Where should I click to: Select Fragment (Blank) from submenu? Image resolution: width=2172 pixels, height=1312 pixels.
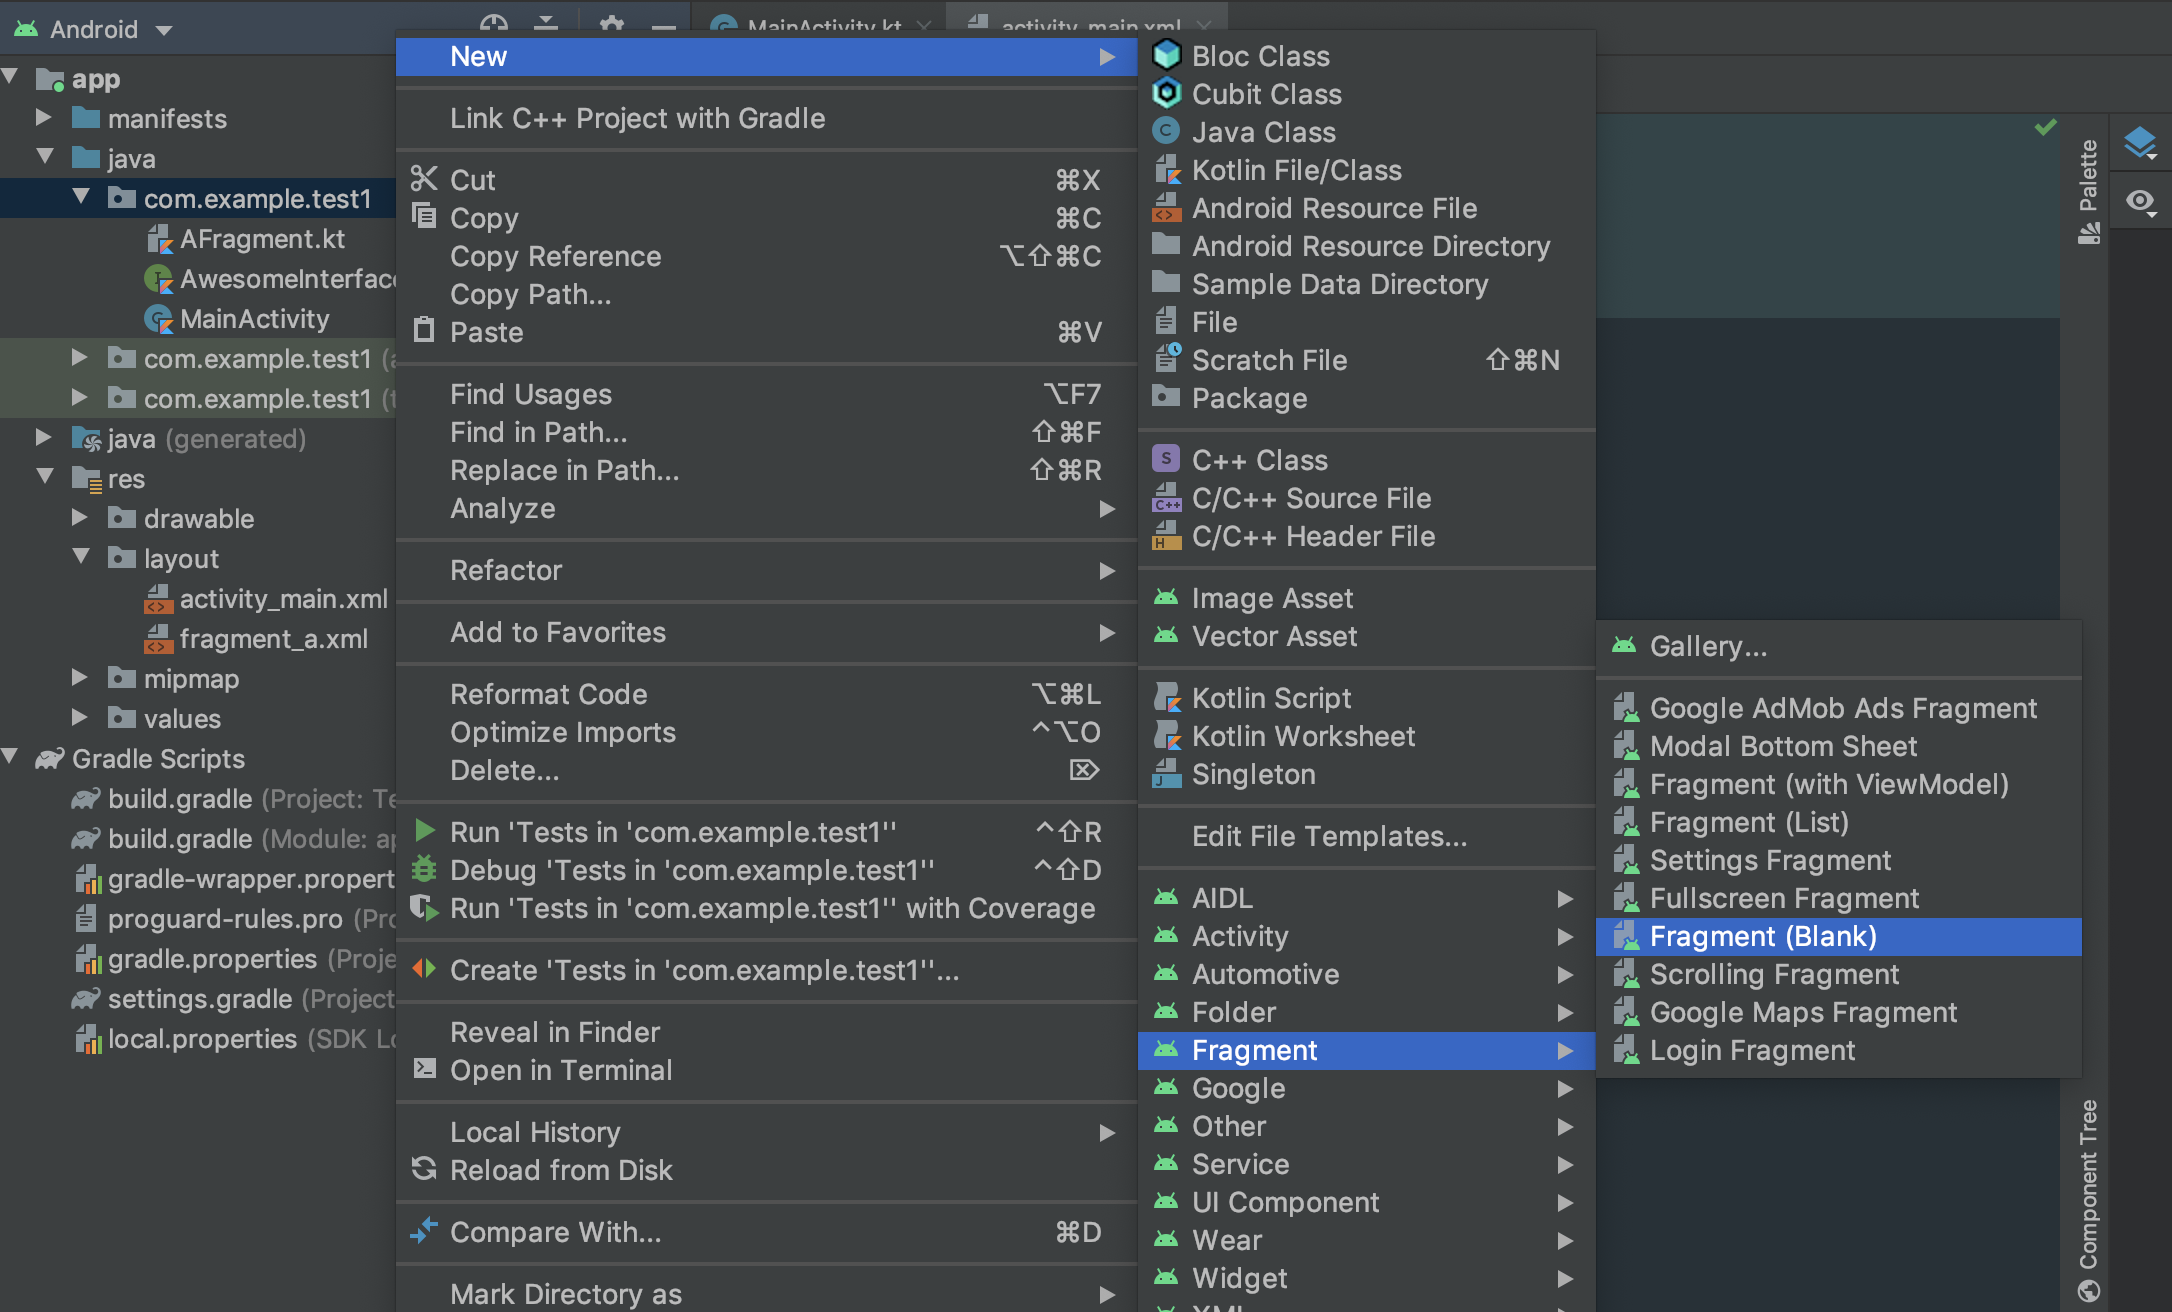click(1762, 936)
